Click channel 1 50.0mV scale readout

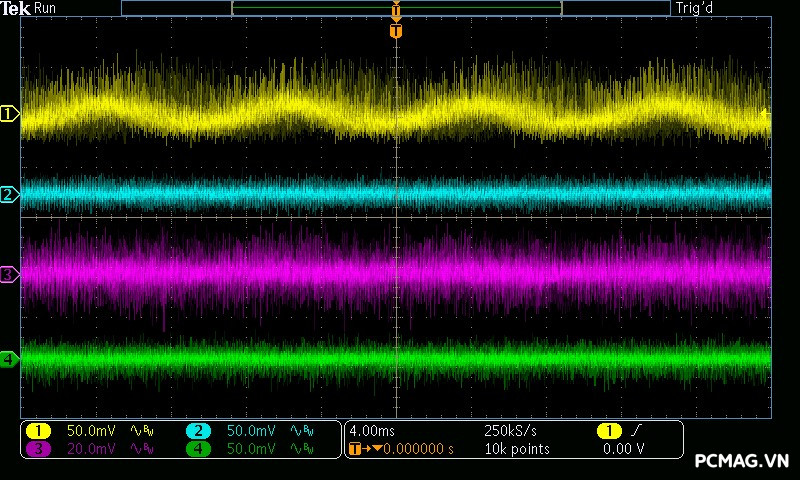pyautogui.click(x=90, y=430)
